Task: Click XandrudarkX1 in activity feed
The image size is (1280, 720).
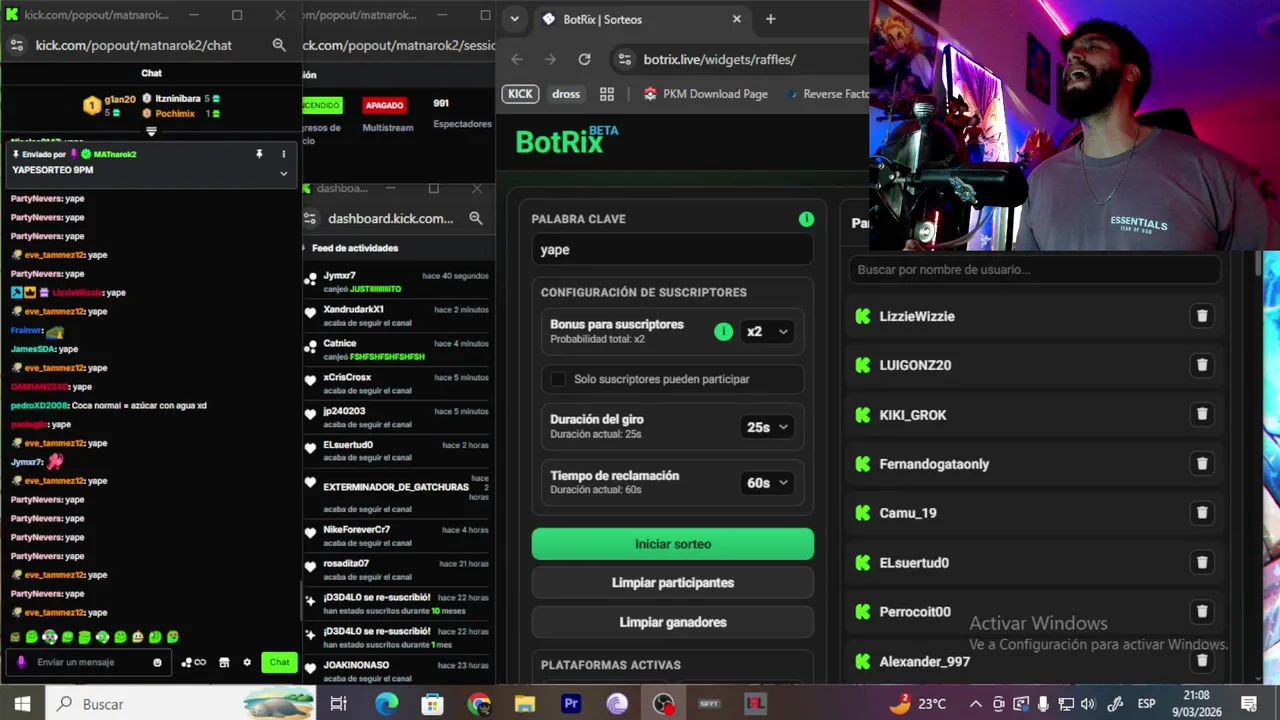Action: pyautogui.click(x=353, y=309)
